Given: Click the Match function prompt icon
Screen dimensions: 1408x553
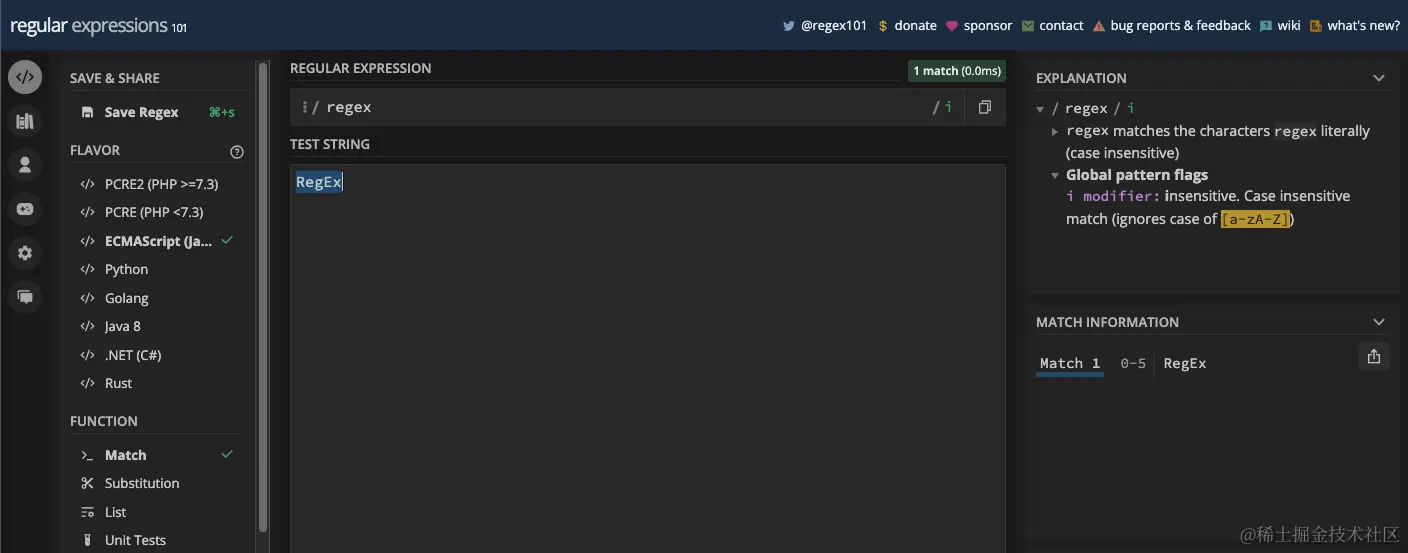Looking at the screenshot, I should (87, 455).
